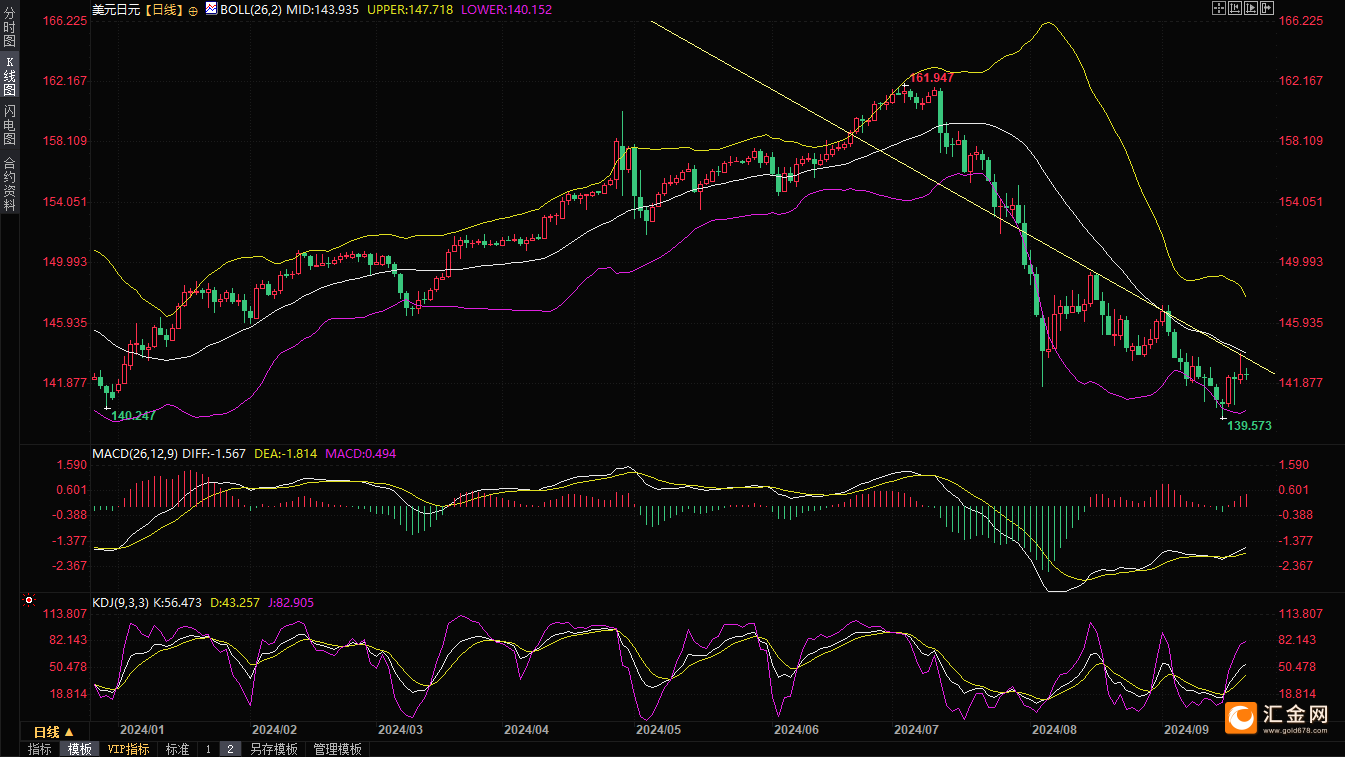
Task: Click the 美元日元 symbol title
Action: (x=115, y=9)
